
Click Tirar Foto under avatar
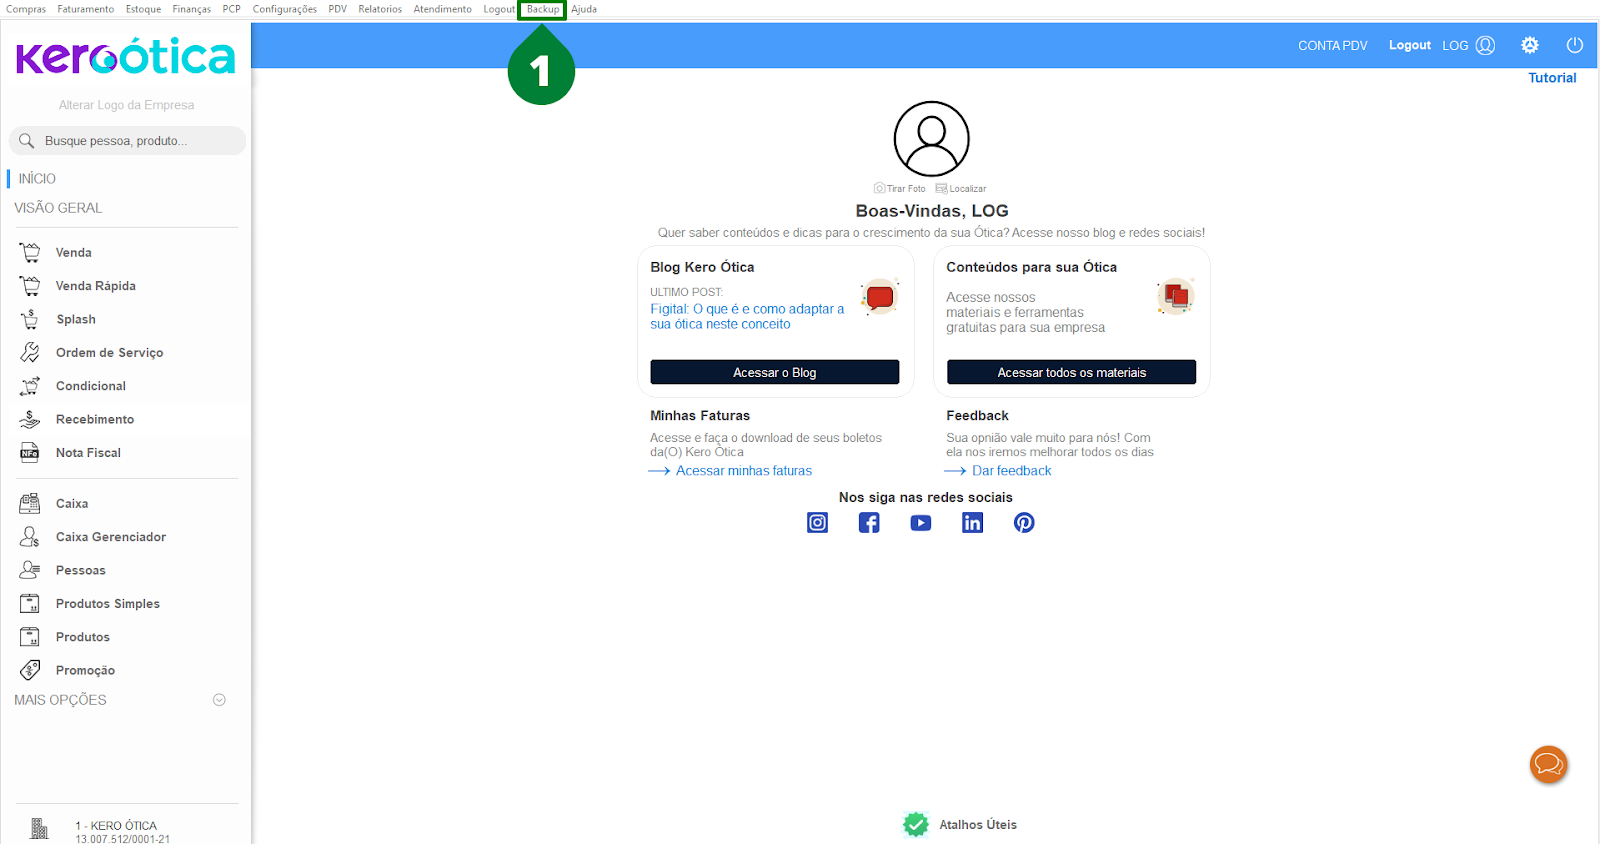coord(900,188)
